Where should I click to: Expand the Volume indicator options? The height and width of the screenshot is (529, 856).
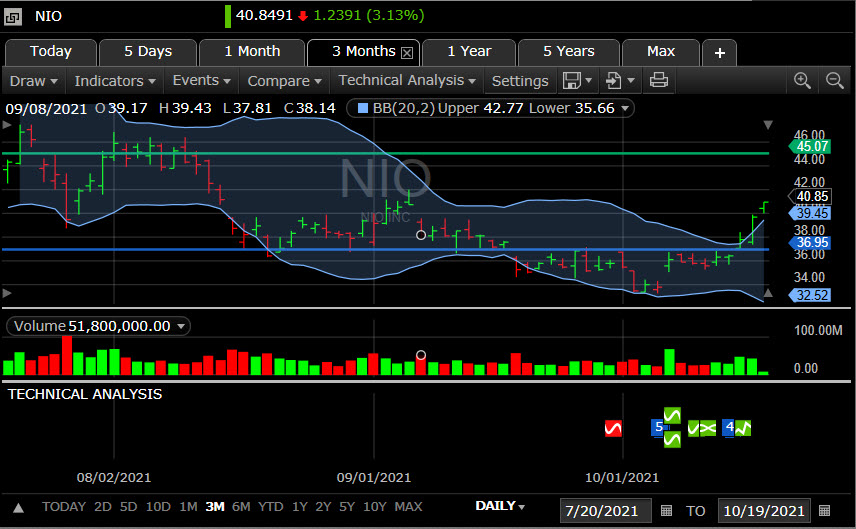coord(181,326)
